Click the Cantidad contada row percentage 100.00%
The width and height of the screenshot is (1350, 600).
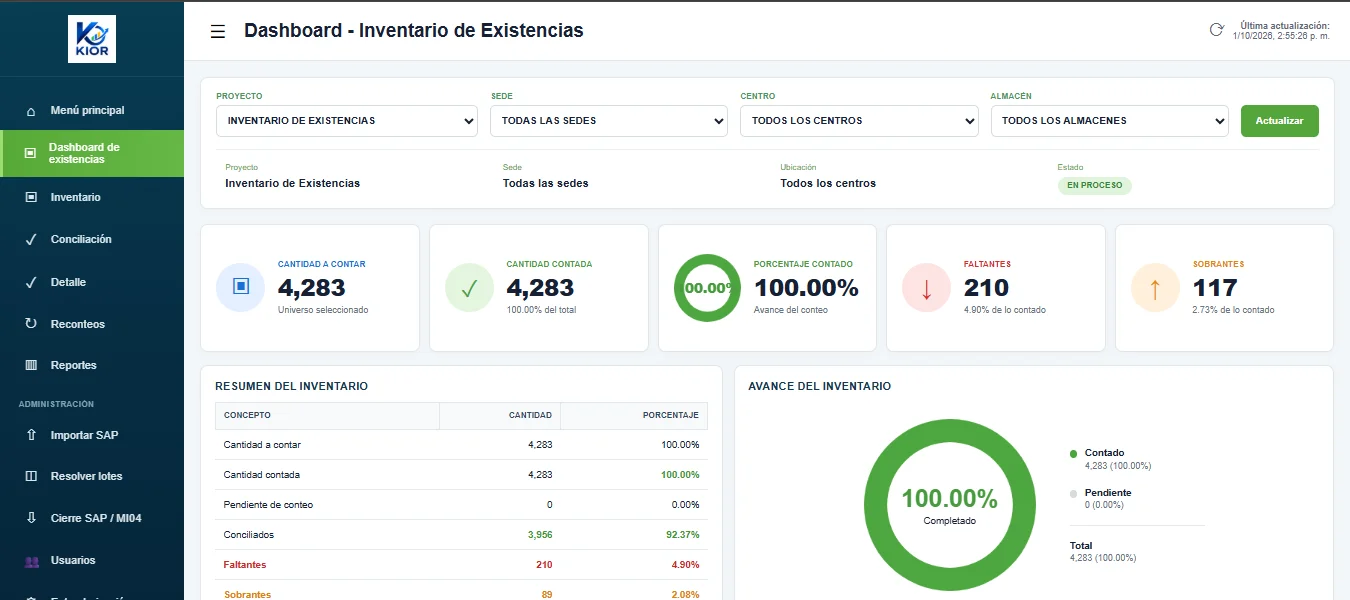[680, 475]
